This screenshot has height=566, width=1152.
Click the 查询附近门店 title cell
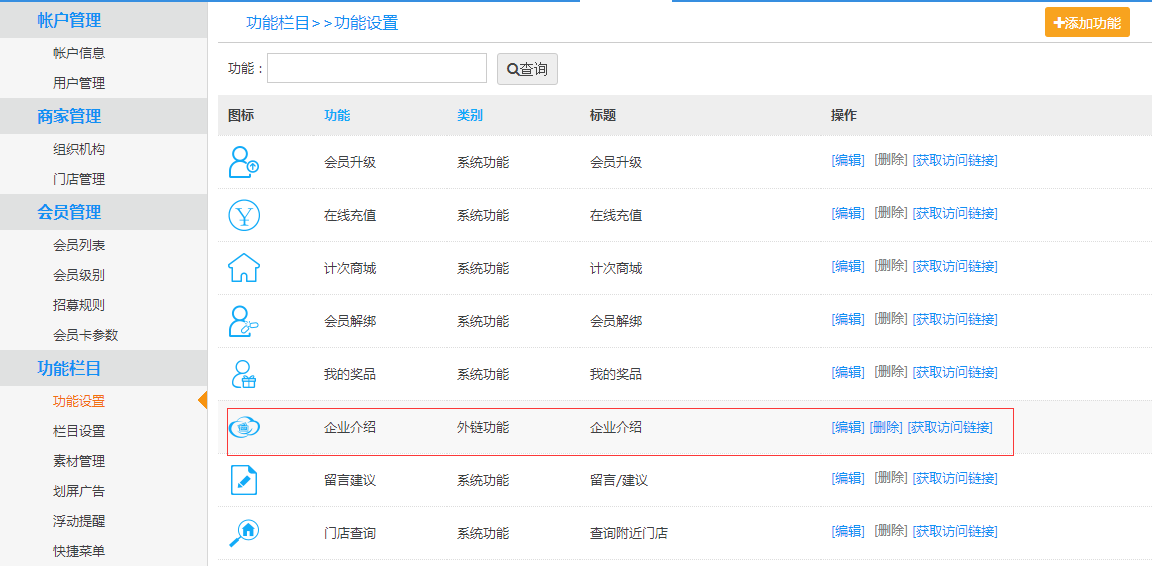(628, 533)
